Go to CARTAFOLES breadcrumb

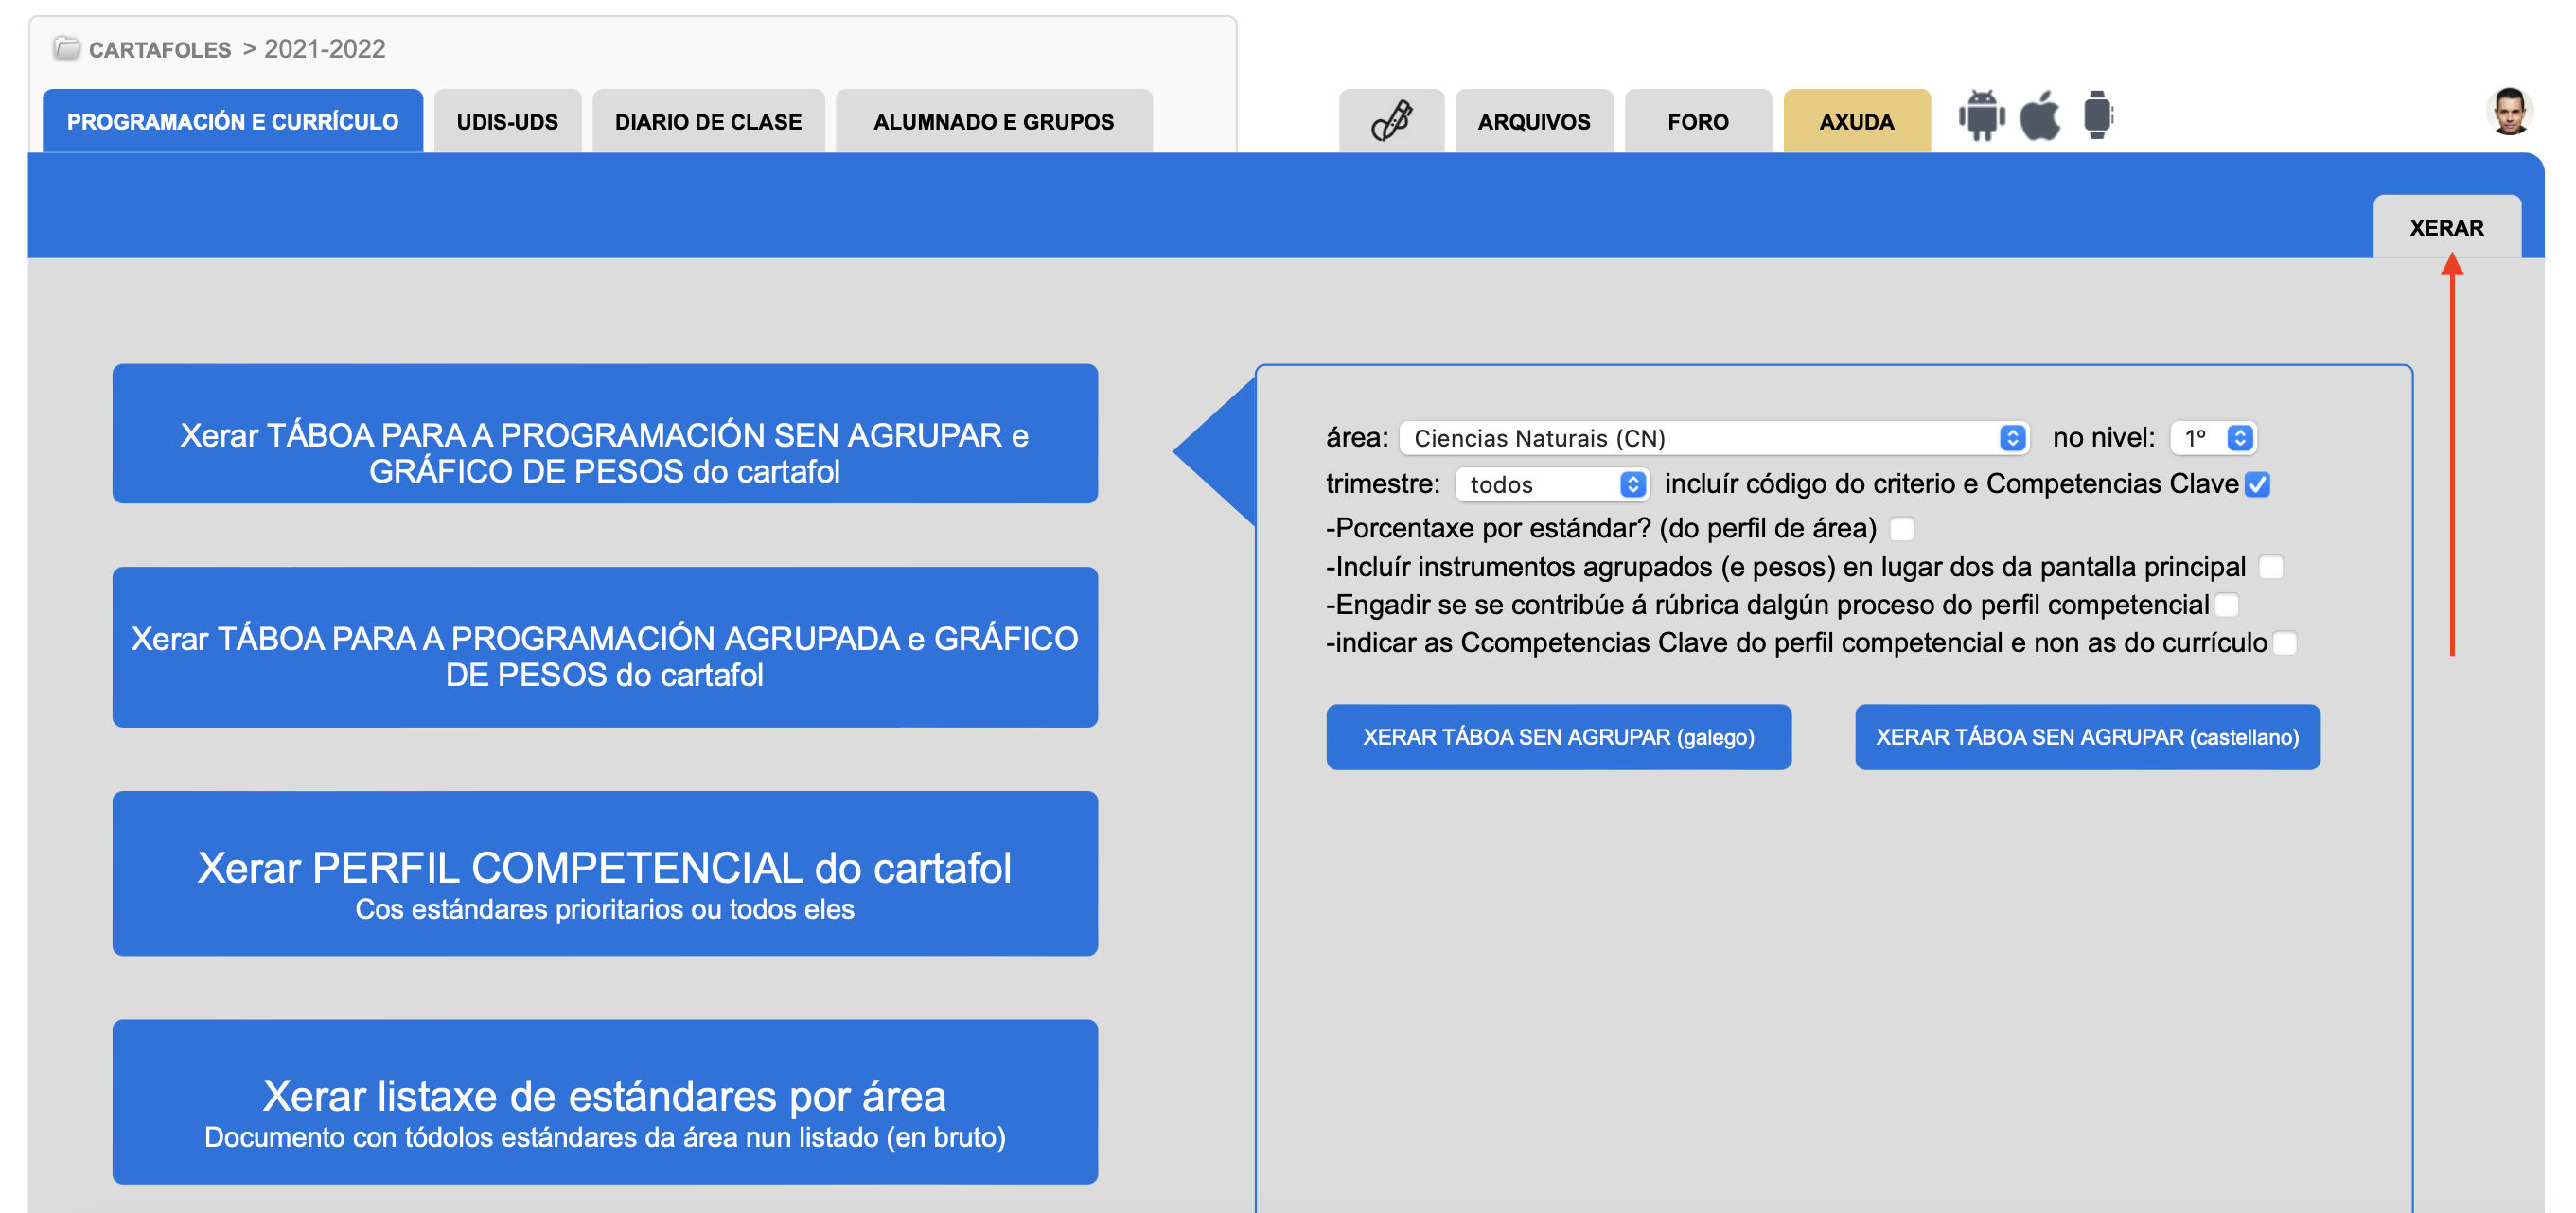[x=160, y=49]
